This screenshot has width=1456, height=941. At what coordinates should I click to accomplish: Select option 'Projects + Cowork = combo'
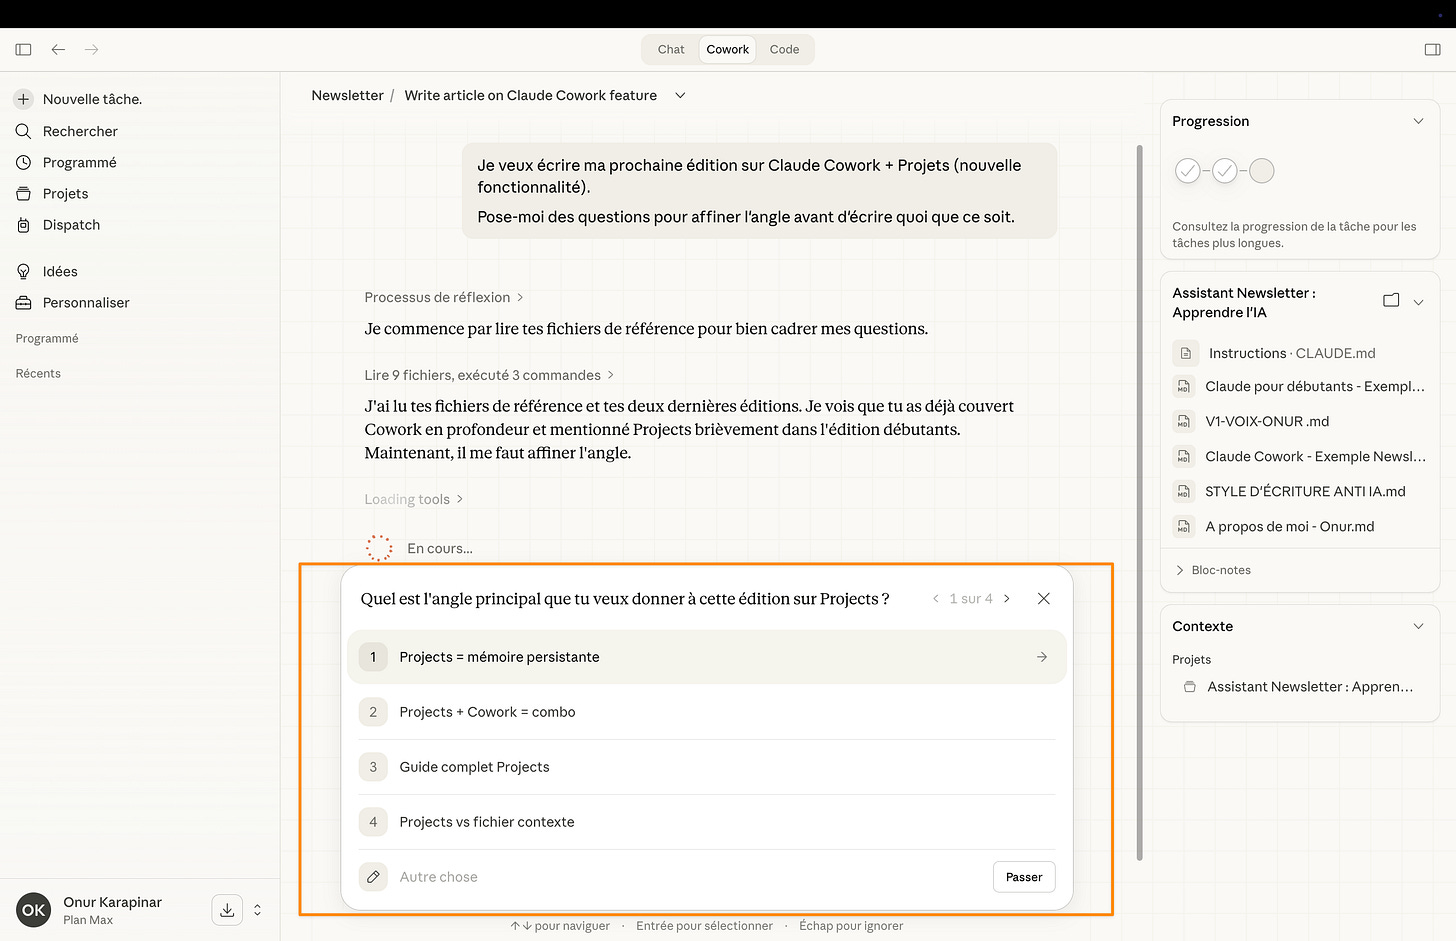tap(707, 712)
